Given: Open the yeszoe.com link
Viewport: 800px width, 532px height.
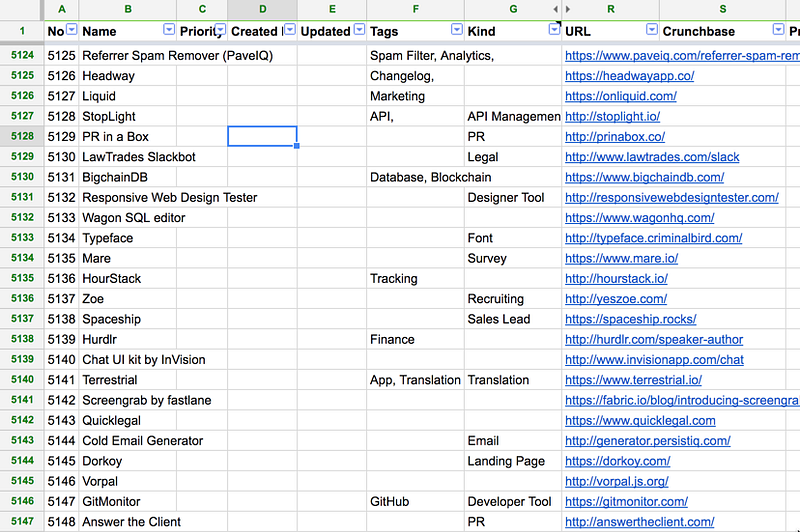Looking at the screenshot, I should [616, 299].
